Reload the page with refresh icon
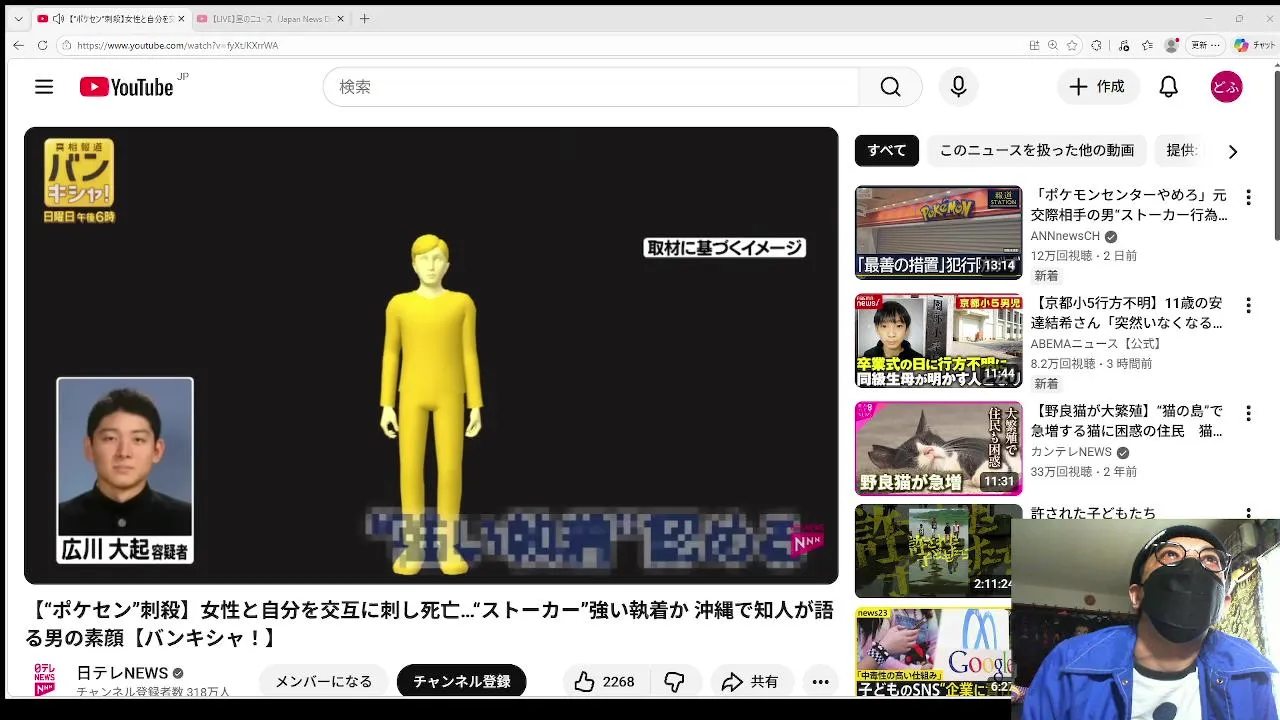Image resolution: width=1280 pixels, height=720 pixels. click(42, 45)
